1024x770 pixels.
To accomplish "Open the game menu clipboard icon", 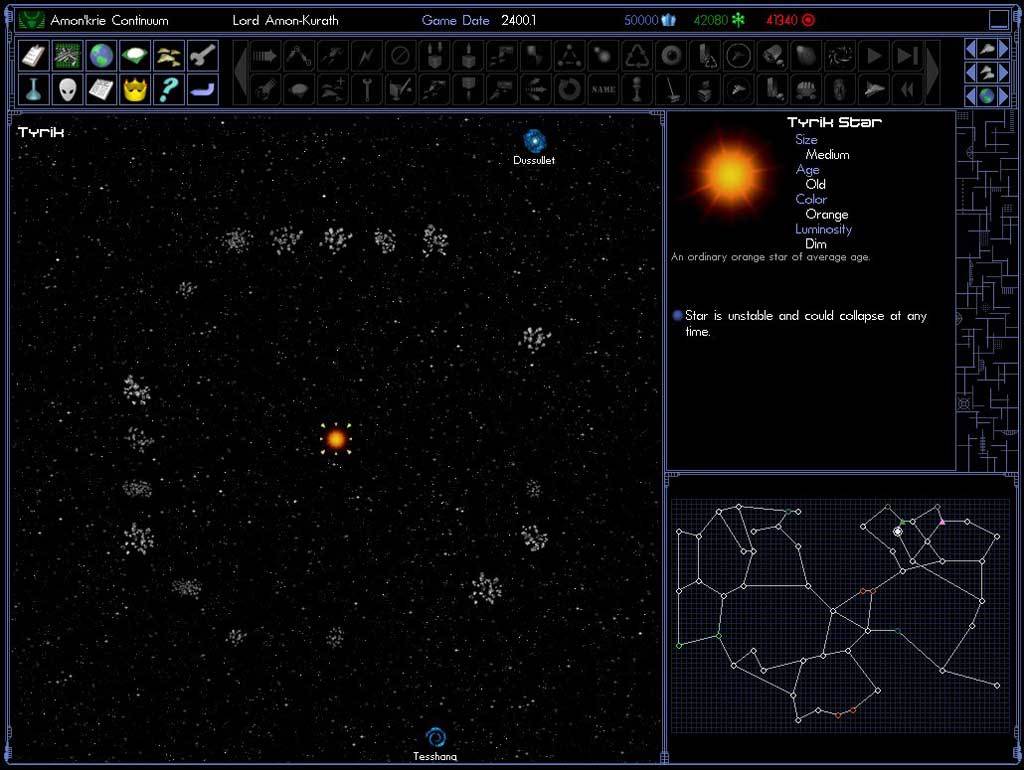I will pos(33,56).
